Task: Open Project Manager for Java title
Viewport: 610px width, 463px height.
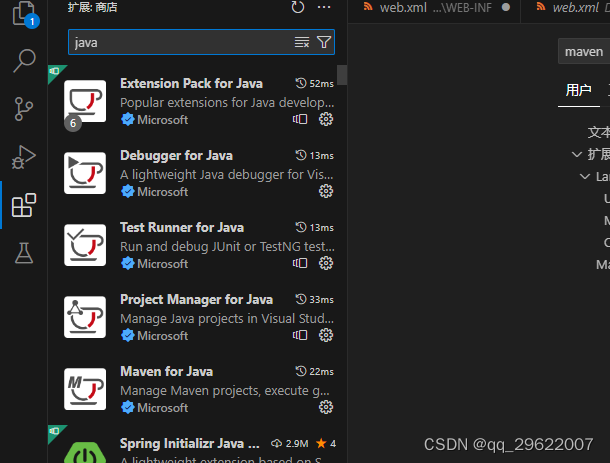Action: coord(196,300)
